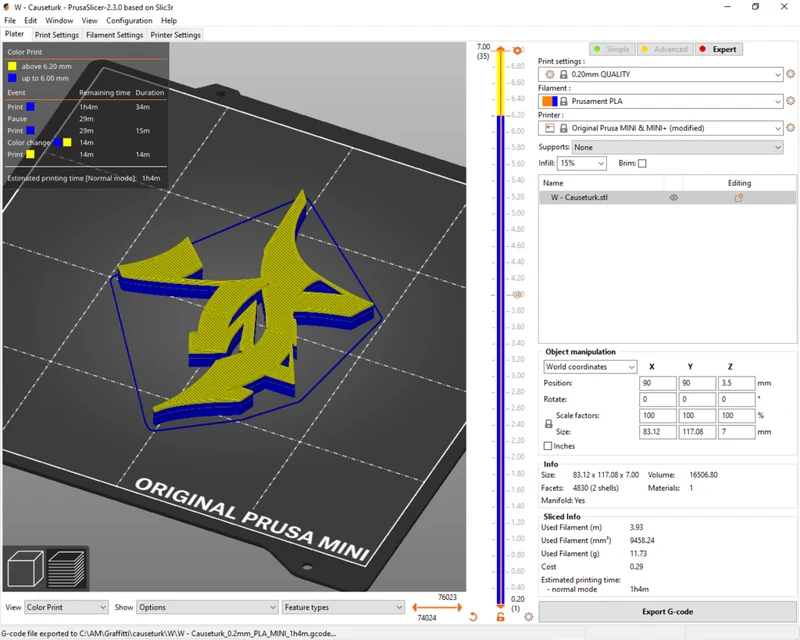Image resolution: width=800 pixels, height=640 pixels.
Task: Click the Scale factors Z field
Action: [x=736, y=415]
